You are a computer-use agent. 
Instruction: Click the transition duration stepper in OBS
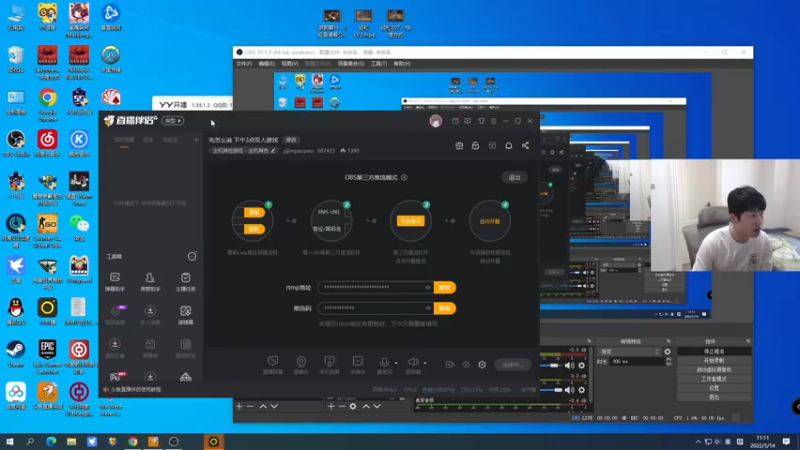(668, 361)
